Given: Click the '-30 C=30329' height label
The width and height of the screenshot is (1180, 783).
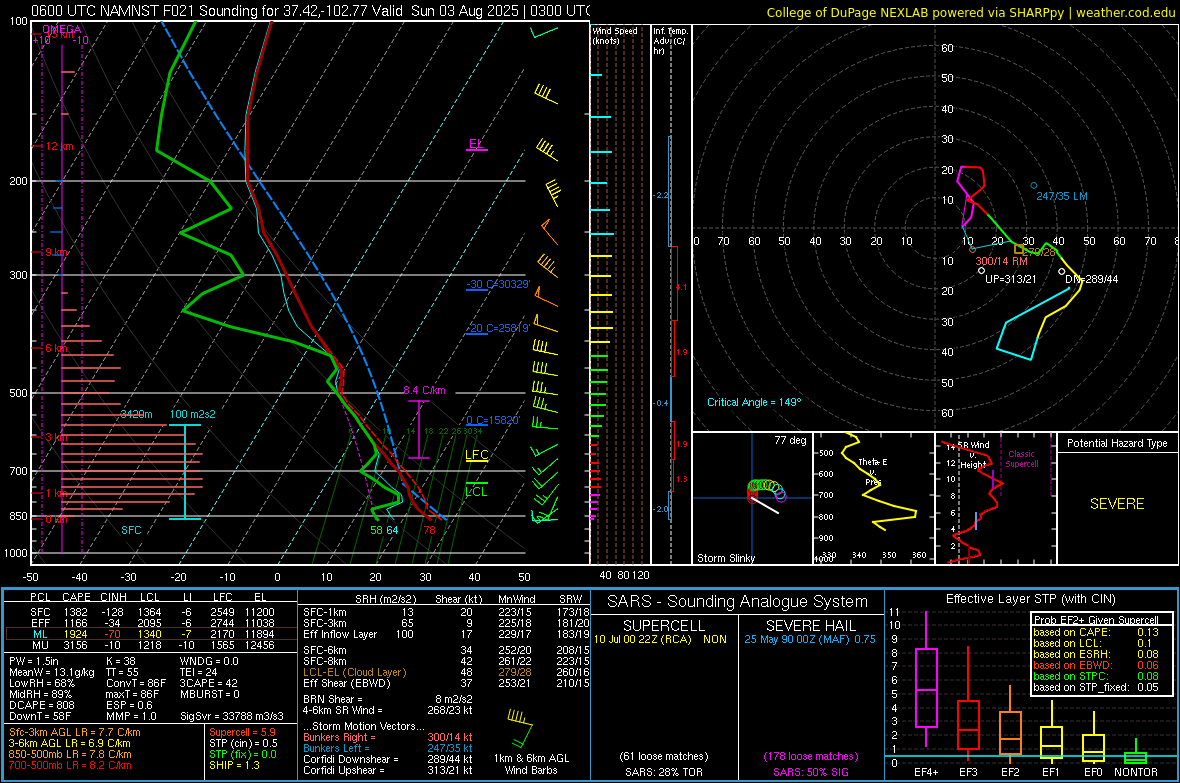Looking at the screenshot, I should pyautogui.click(x=498, y=285).
